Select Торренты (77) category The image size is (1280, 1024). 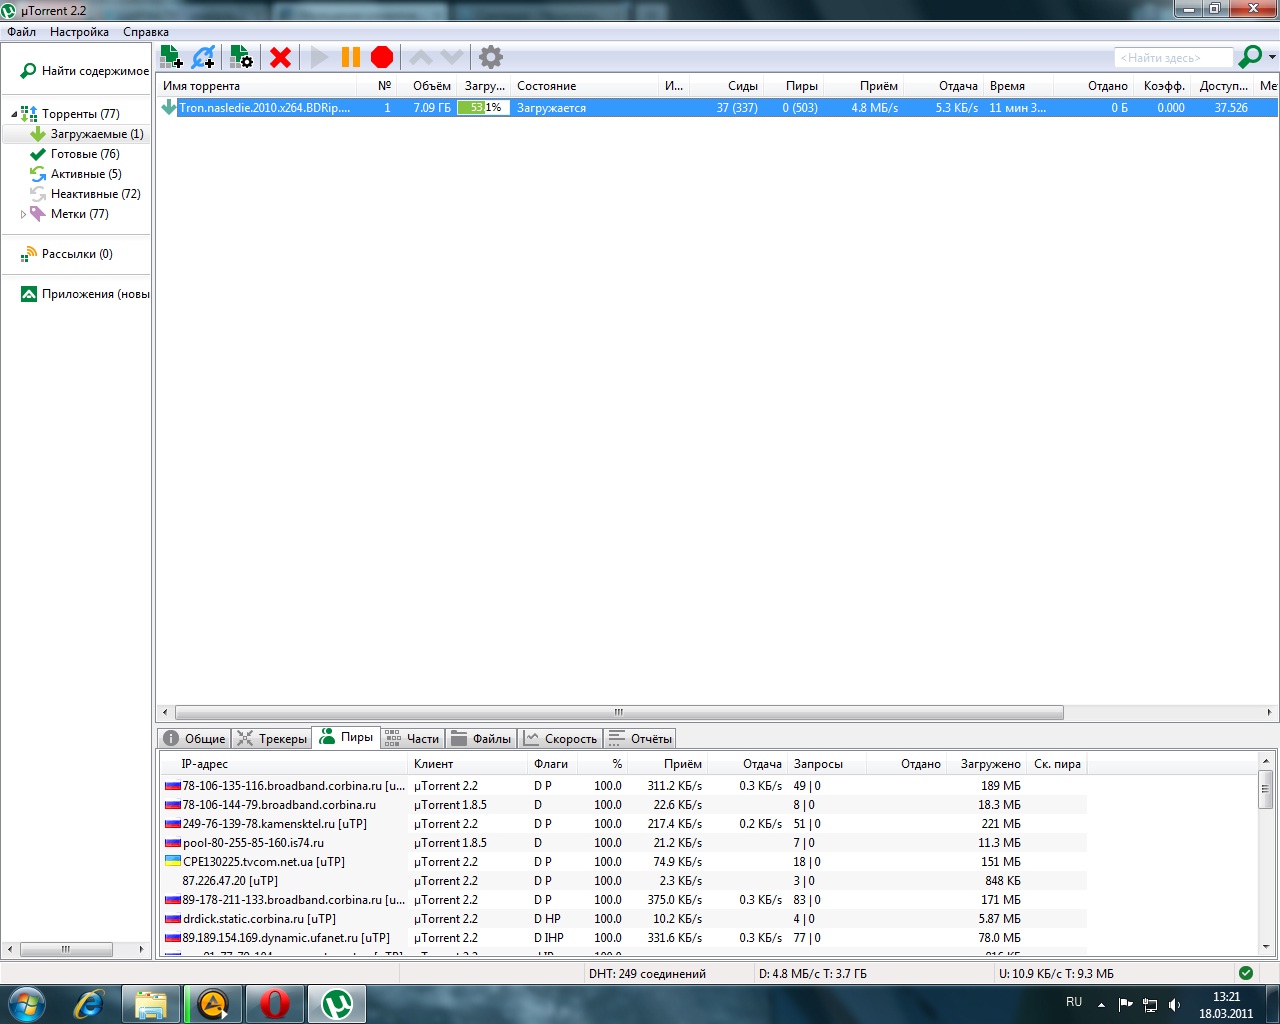pos(80,114)
